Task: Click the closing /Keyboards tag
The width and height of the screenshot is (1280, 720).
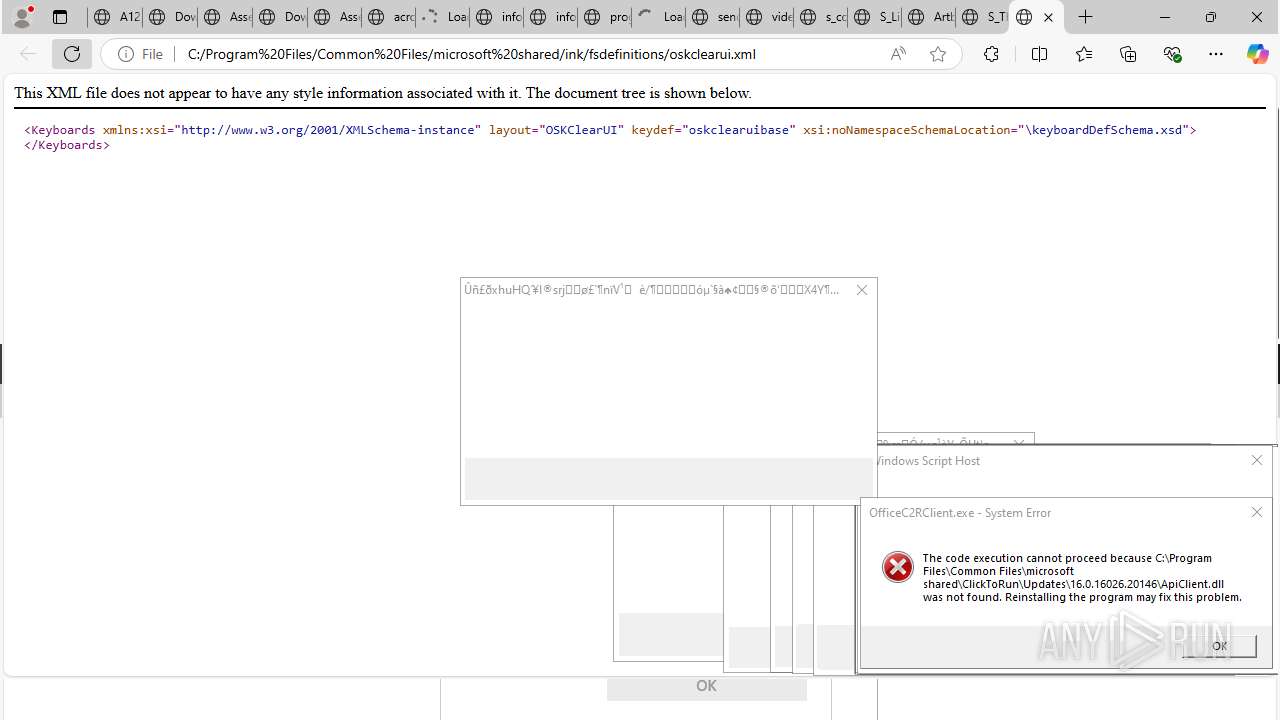Action: click(67, 145)
